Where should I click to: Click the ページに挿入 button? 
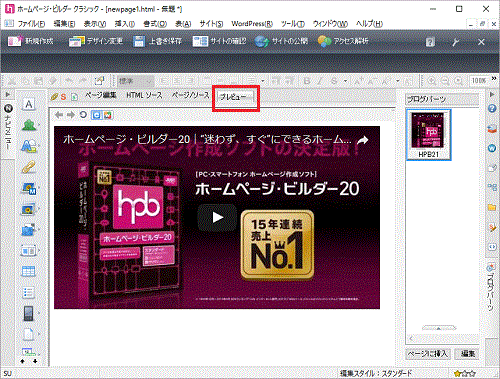[429, 354]
